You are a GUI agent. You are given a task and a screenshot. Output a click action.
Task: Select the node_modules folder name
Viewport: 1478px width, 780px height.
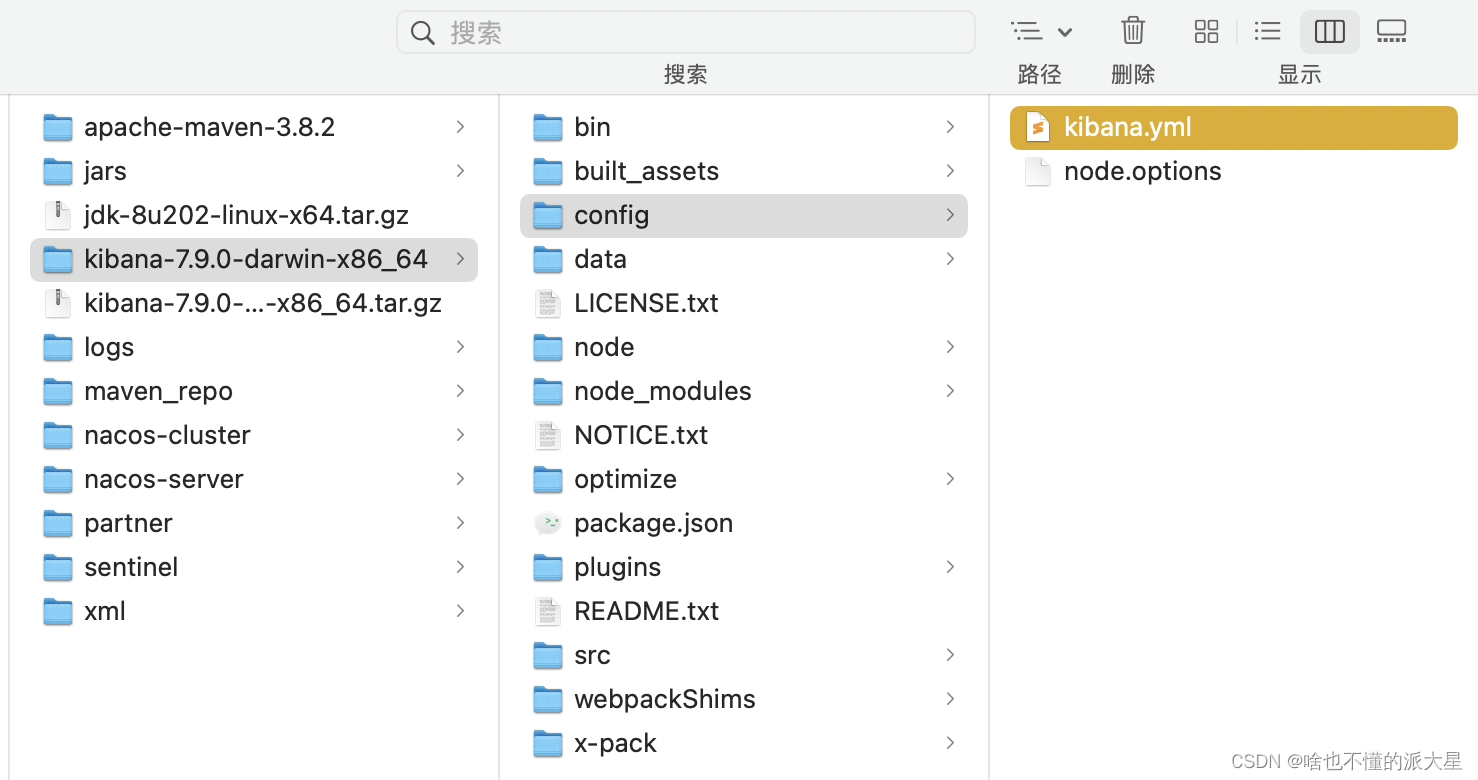[x=663, y=391]
